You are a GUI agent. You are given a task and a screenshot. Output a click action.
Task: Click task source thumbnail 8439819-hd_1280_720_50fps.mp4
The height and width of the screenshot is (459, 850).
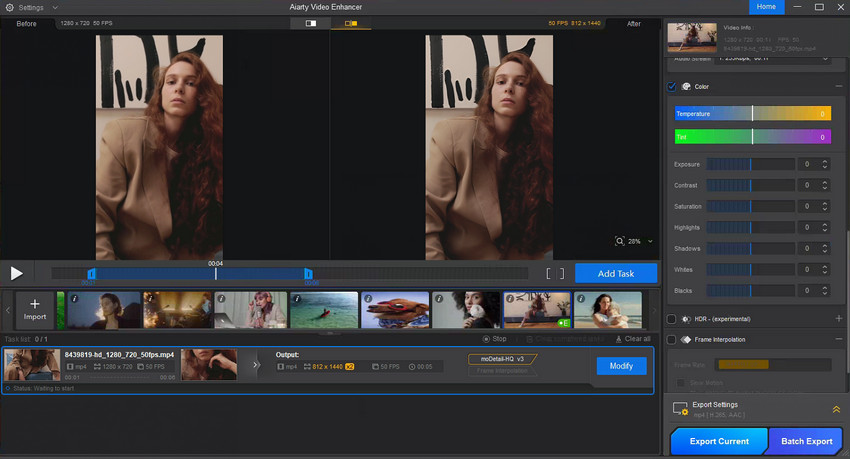tap(32, 365)
